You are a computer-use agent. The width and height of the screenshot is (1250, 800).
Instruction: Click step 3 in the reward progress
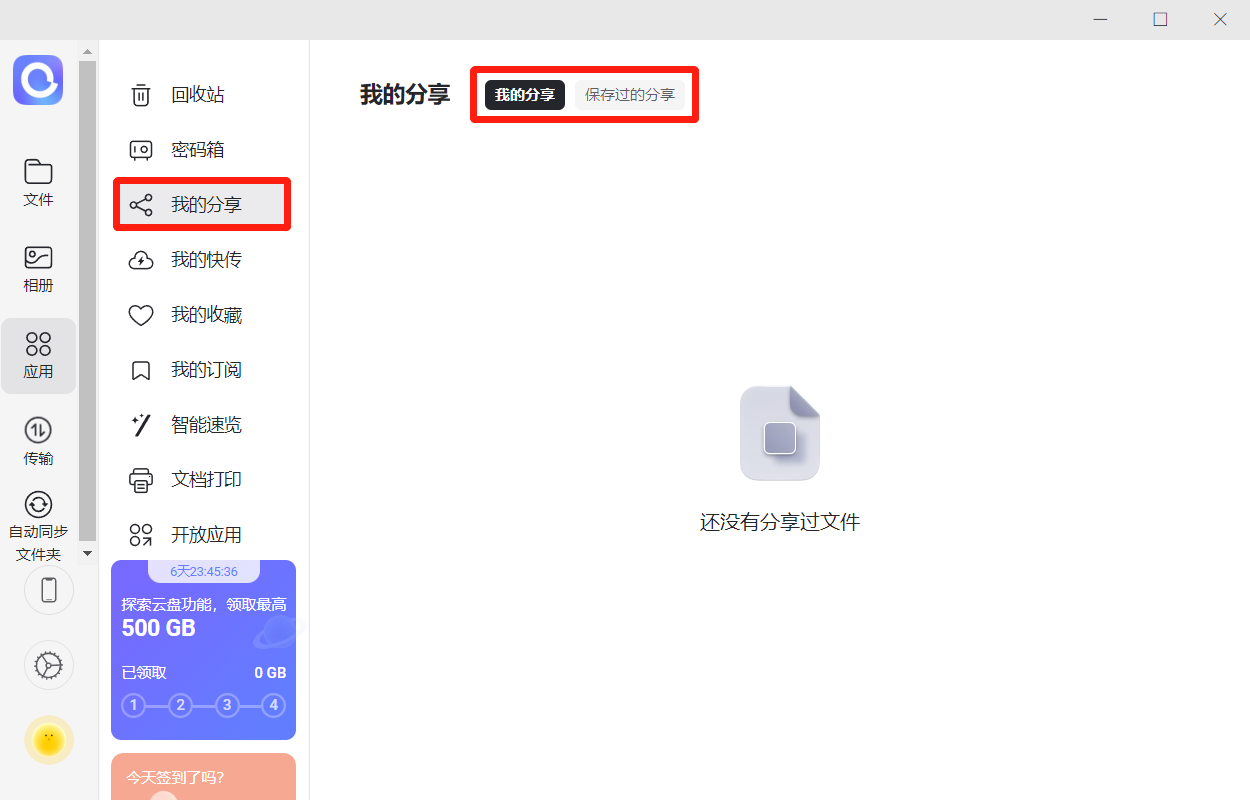[227, 705]
